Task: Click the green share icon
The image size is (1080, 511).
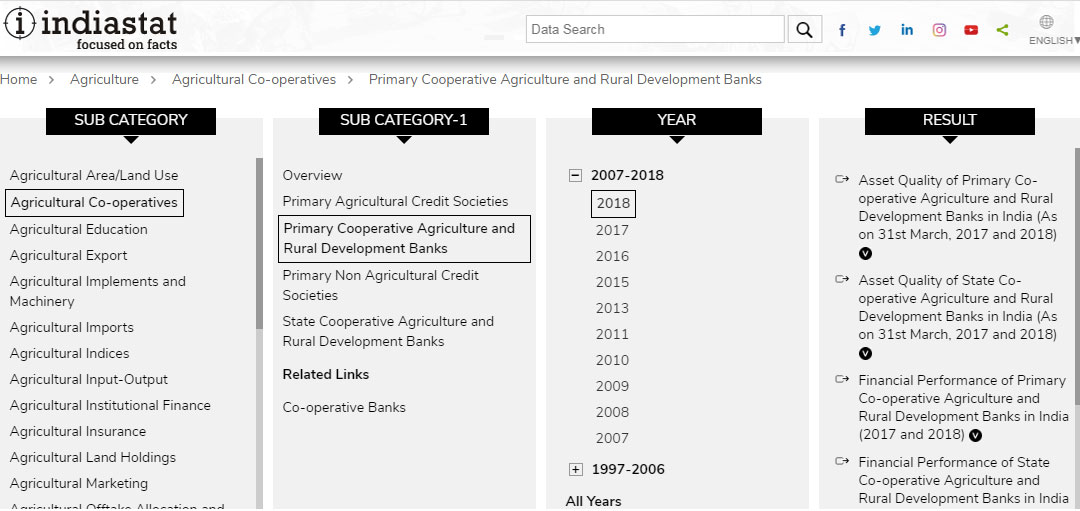Action: coord(1002,30)
